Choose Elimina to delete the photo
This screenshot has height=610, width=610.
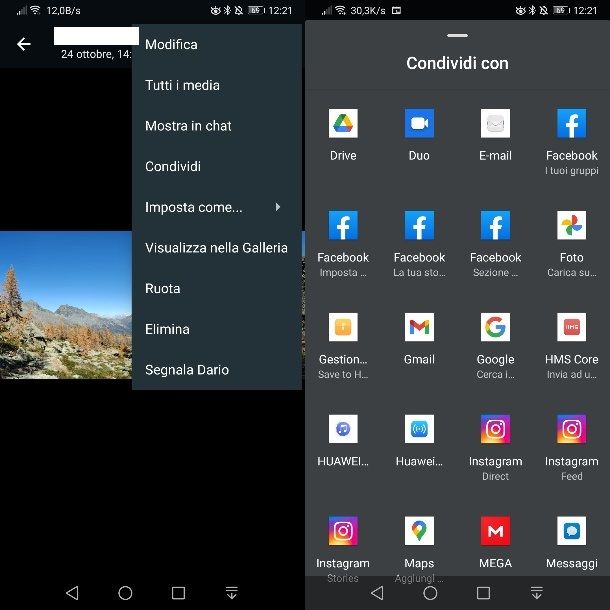pos(217,329)
